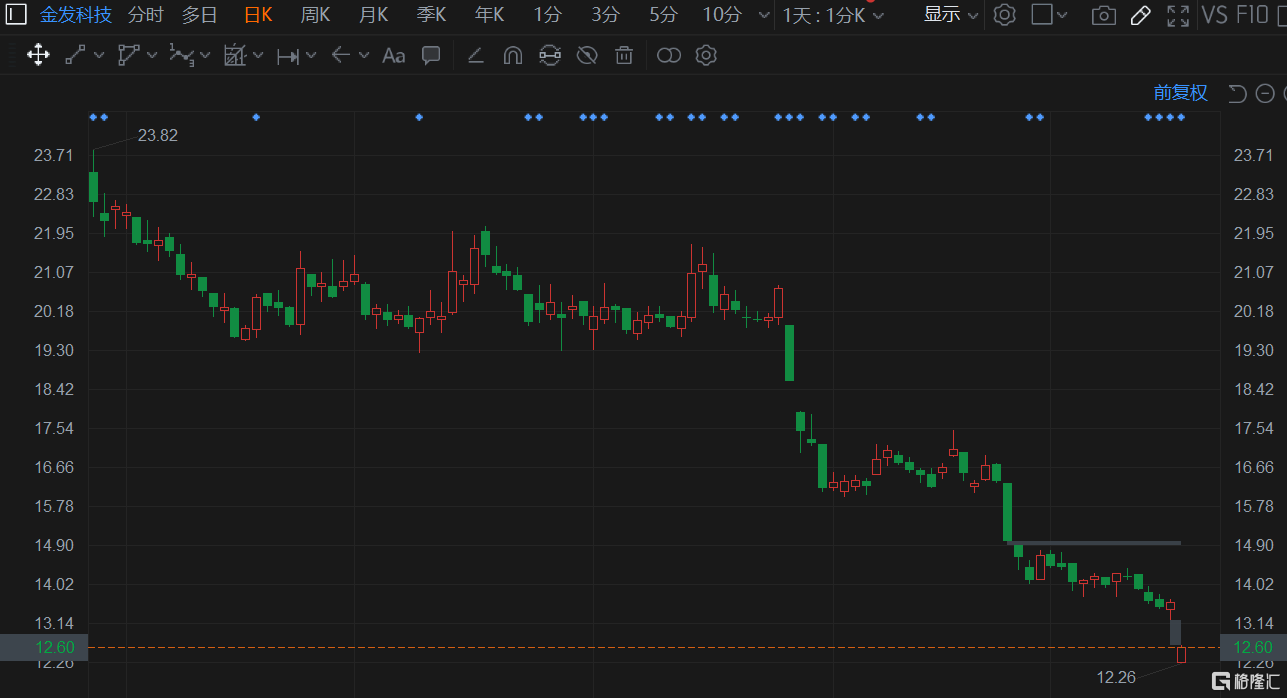Select the line segment drawing tool

point(75,55)
